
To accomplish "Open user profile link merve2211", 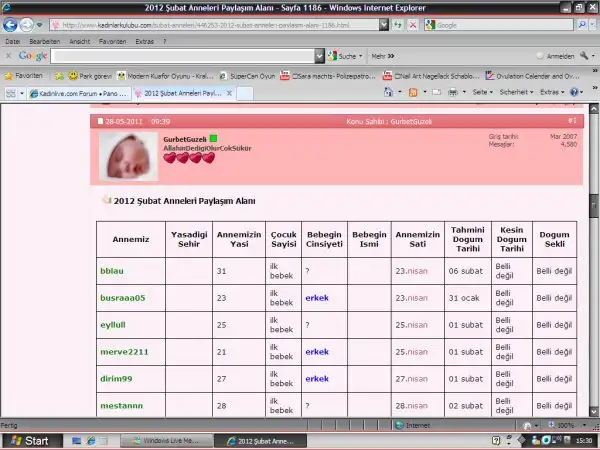I will (123, 352).
